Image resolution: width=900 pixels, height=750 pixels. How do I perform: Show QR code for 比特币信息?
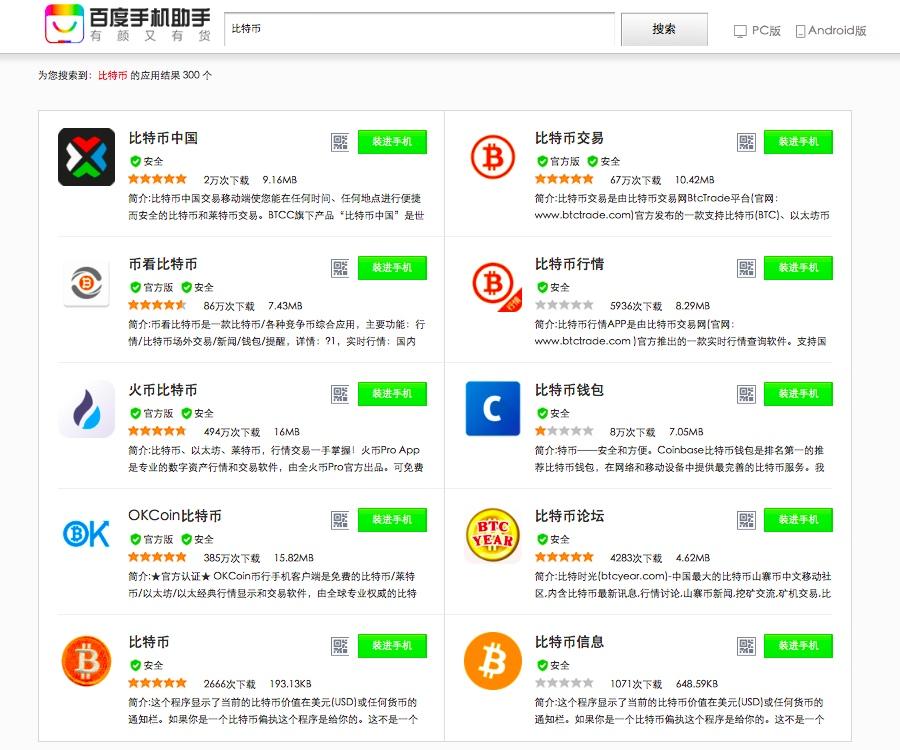[x=746, y=646]
